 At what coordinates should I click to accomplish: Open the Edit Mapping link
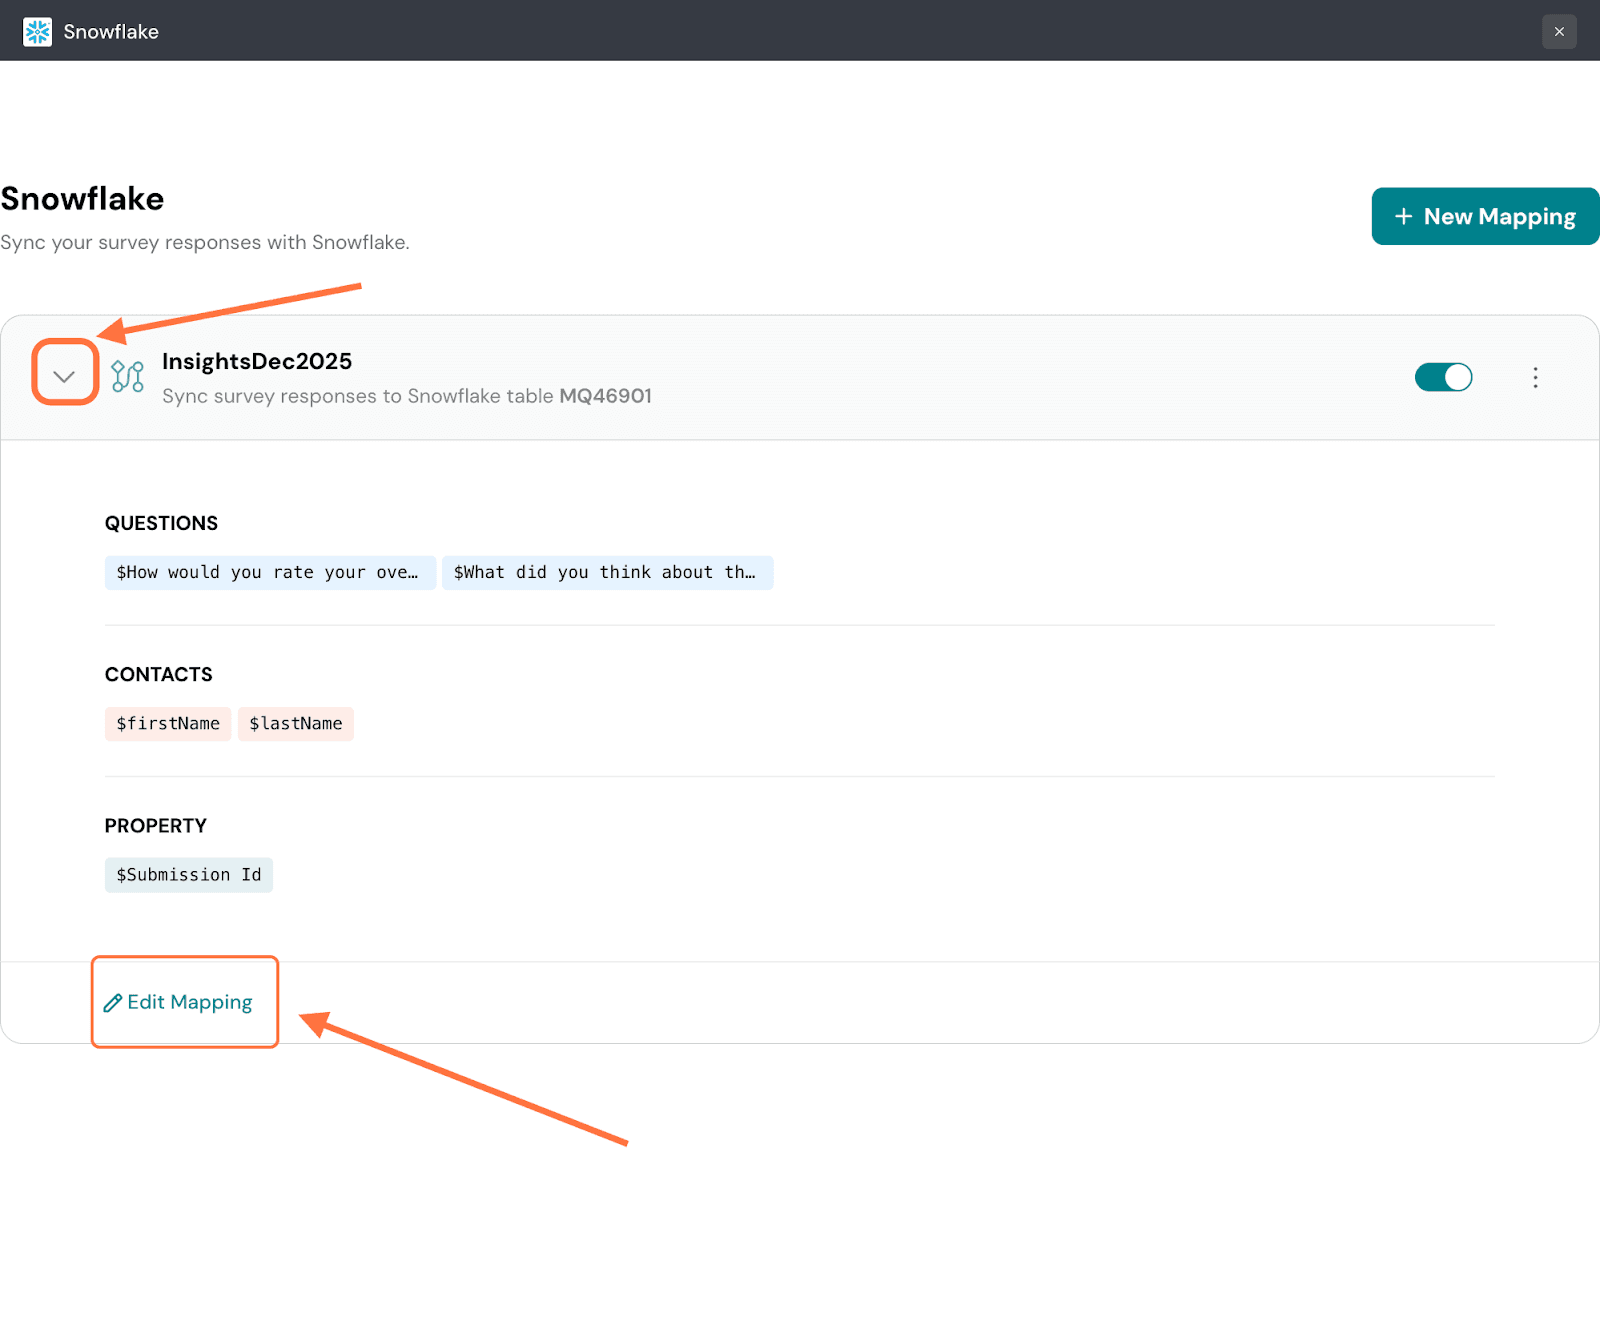point(190,1002)
